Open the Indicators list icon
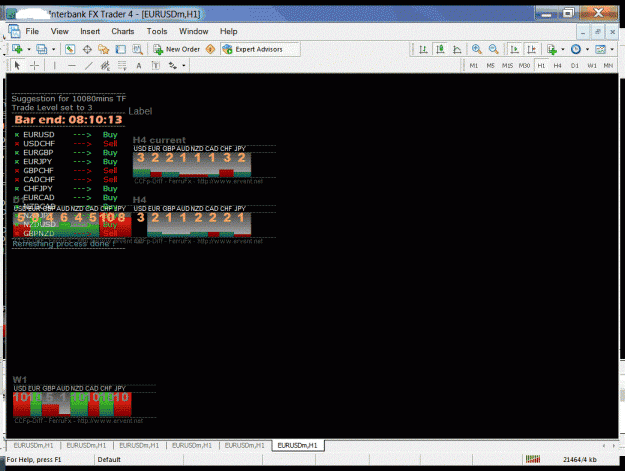 [x=552, y=49]
